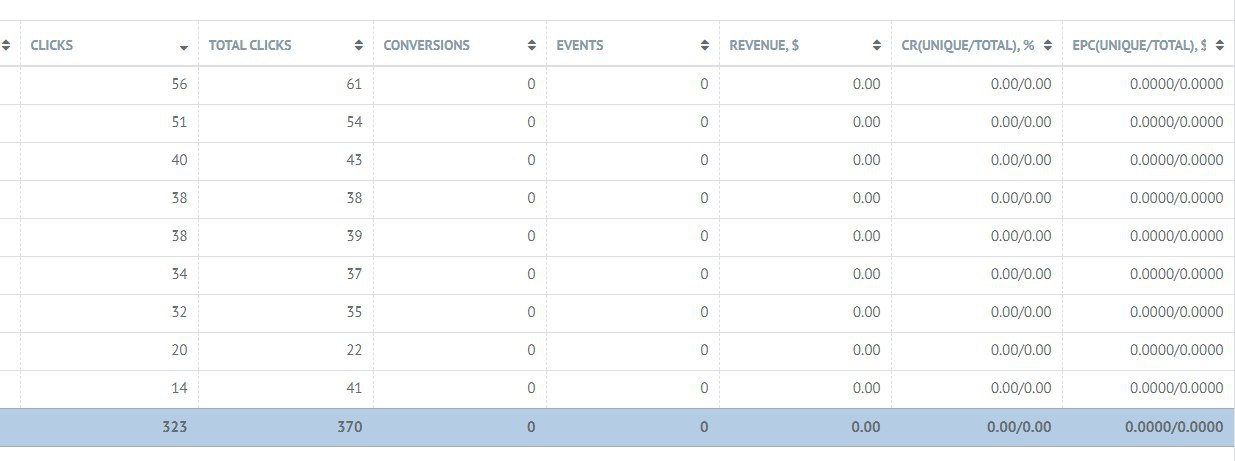The width and height of the screenshot is (1235, 461).
Task: Select the Total Clicks value 61
Action: pos(354,84)
